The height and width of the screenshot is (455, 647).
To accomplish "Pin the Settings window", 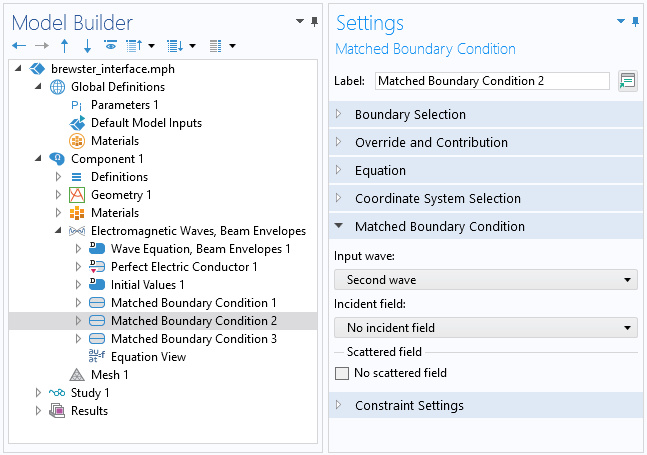I will 635,22.
